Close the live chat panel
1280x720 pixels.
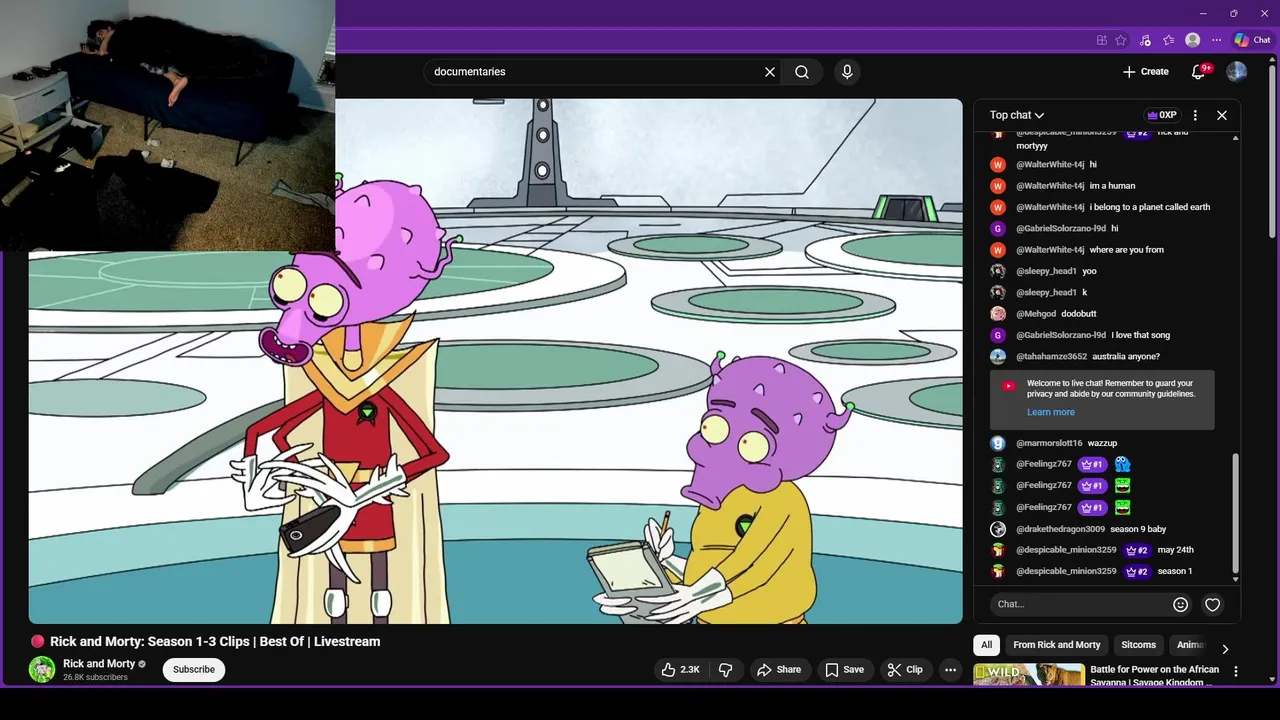(1222, 115)
